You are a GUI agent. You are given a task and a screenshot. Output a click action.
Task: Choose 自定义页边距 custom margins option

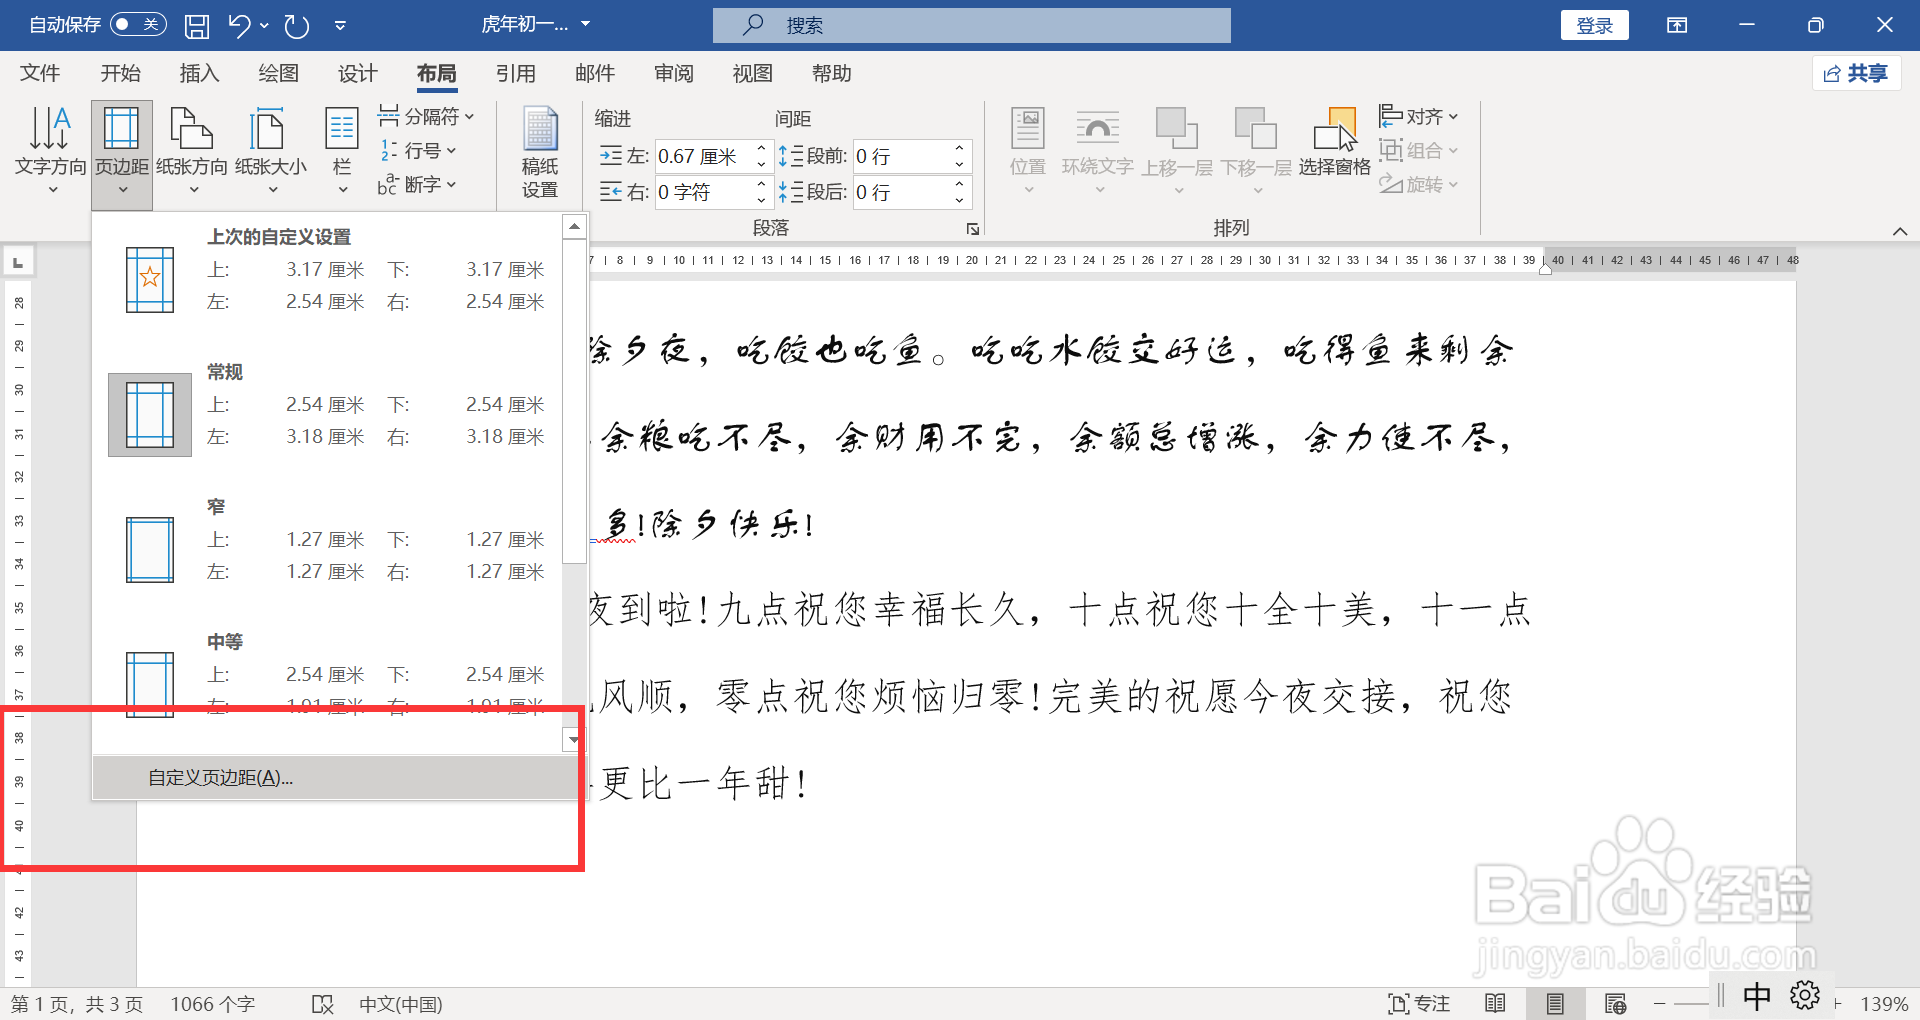pos(219,777)
